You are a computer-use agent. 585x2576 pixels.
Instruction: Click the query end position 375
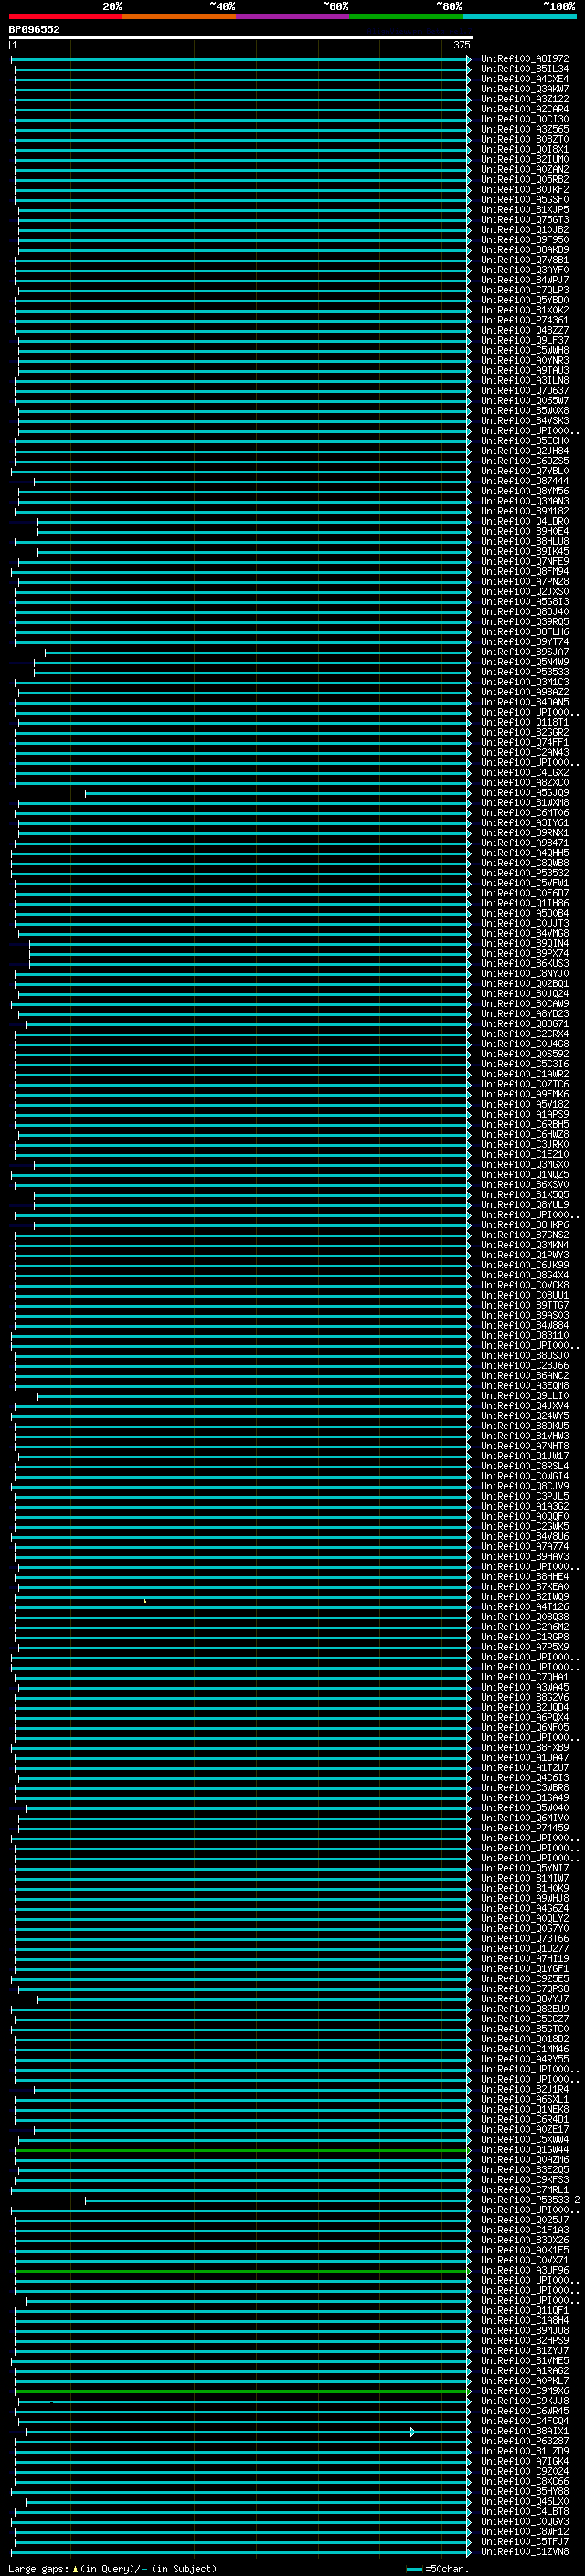(x=462, y=45)
